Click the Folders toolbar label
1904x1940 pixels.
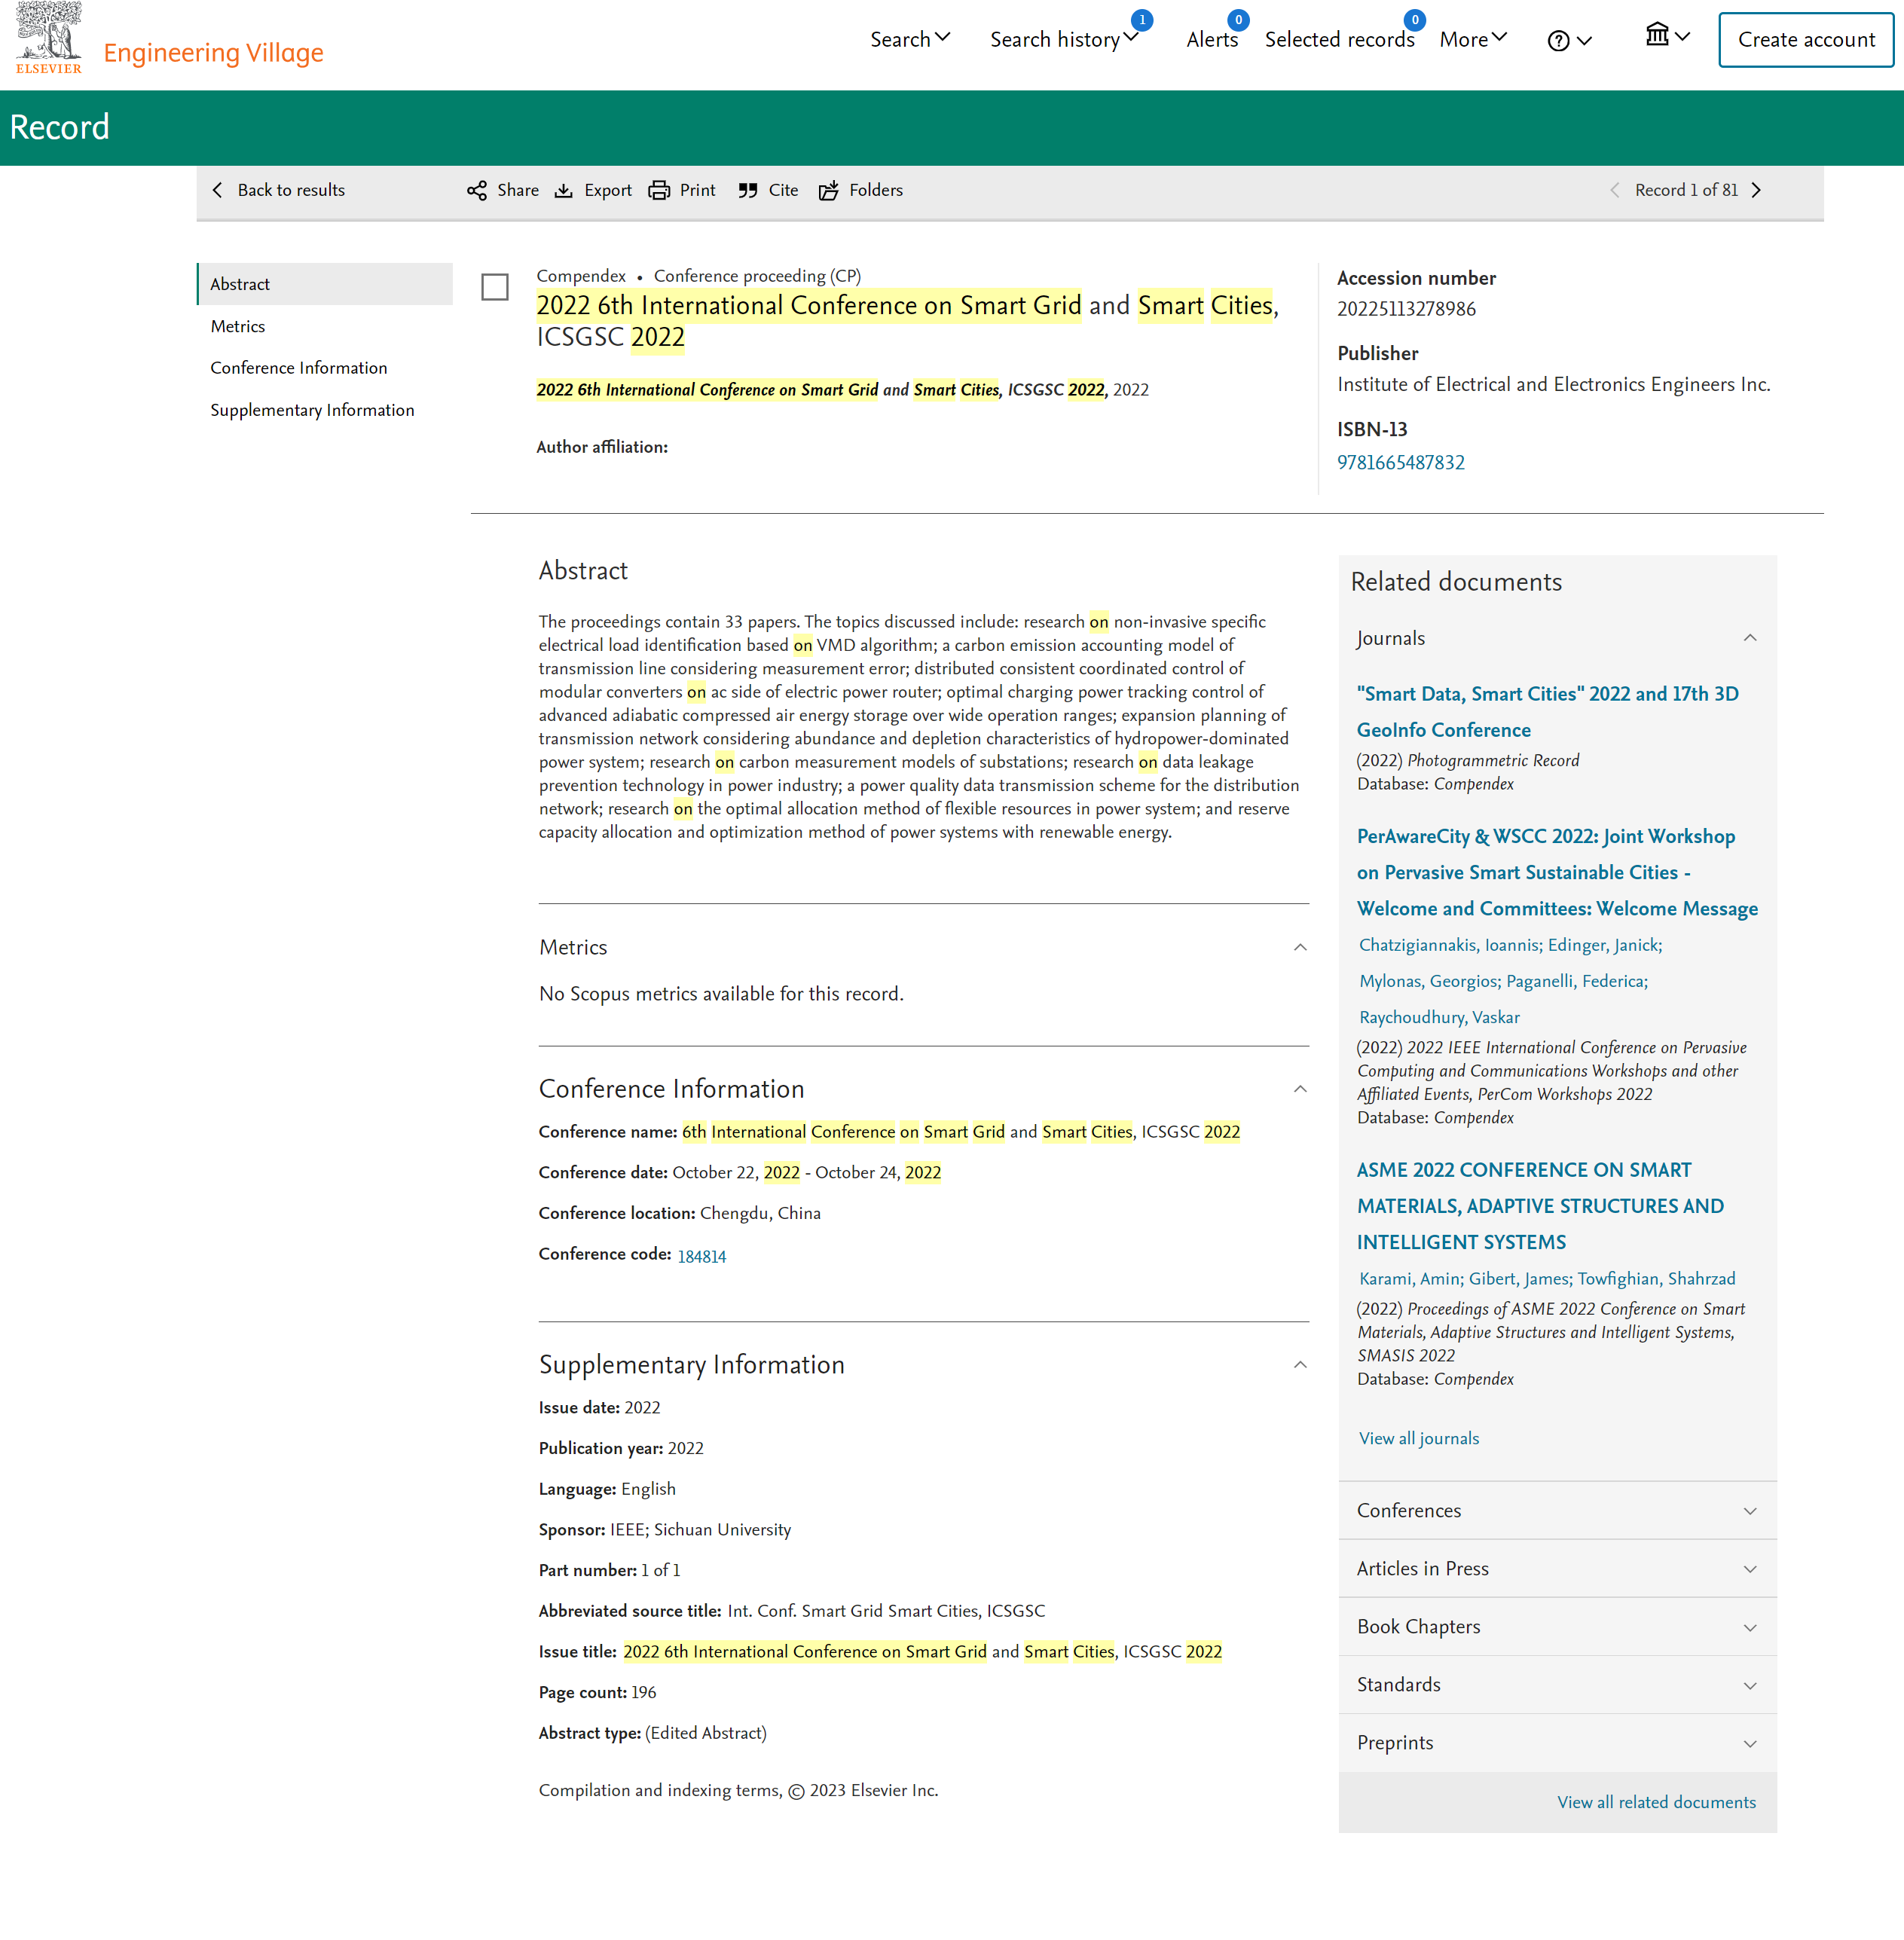(876, 190)
